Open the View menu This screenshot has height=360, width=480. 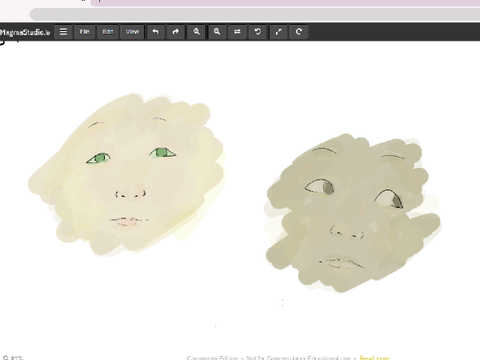(132, 32)
